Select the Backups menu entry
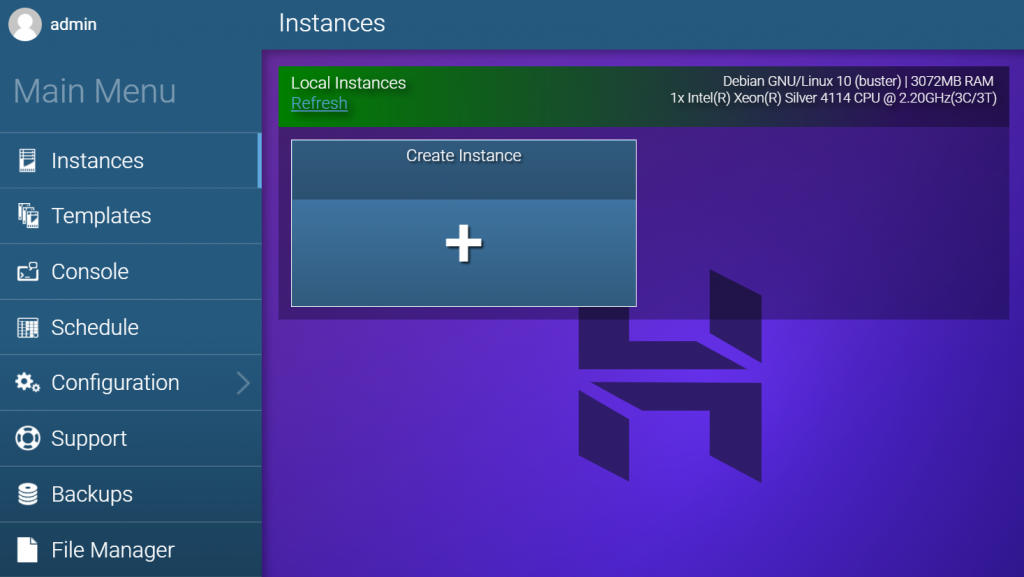This screenshot has height=577, width=1024. click(131, 494)
